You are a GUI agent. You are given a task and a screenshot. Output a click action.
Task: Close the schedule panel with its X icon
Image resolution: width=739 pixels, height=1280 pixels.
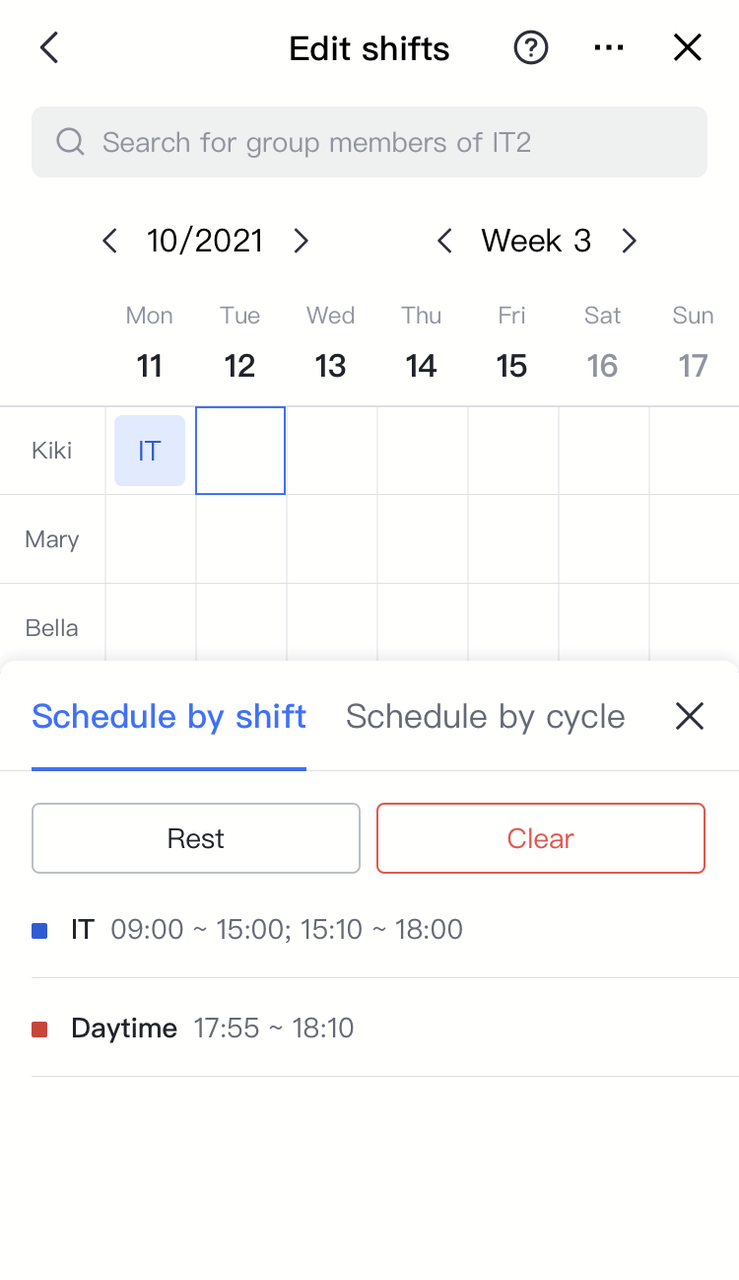(690, 716)
